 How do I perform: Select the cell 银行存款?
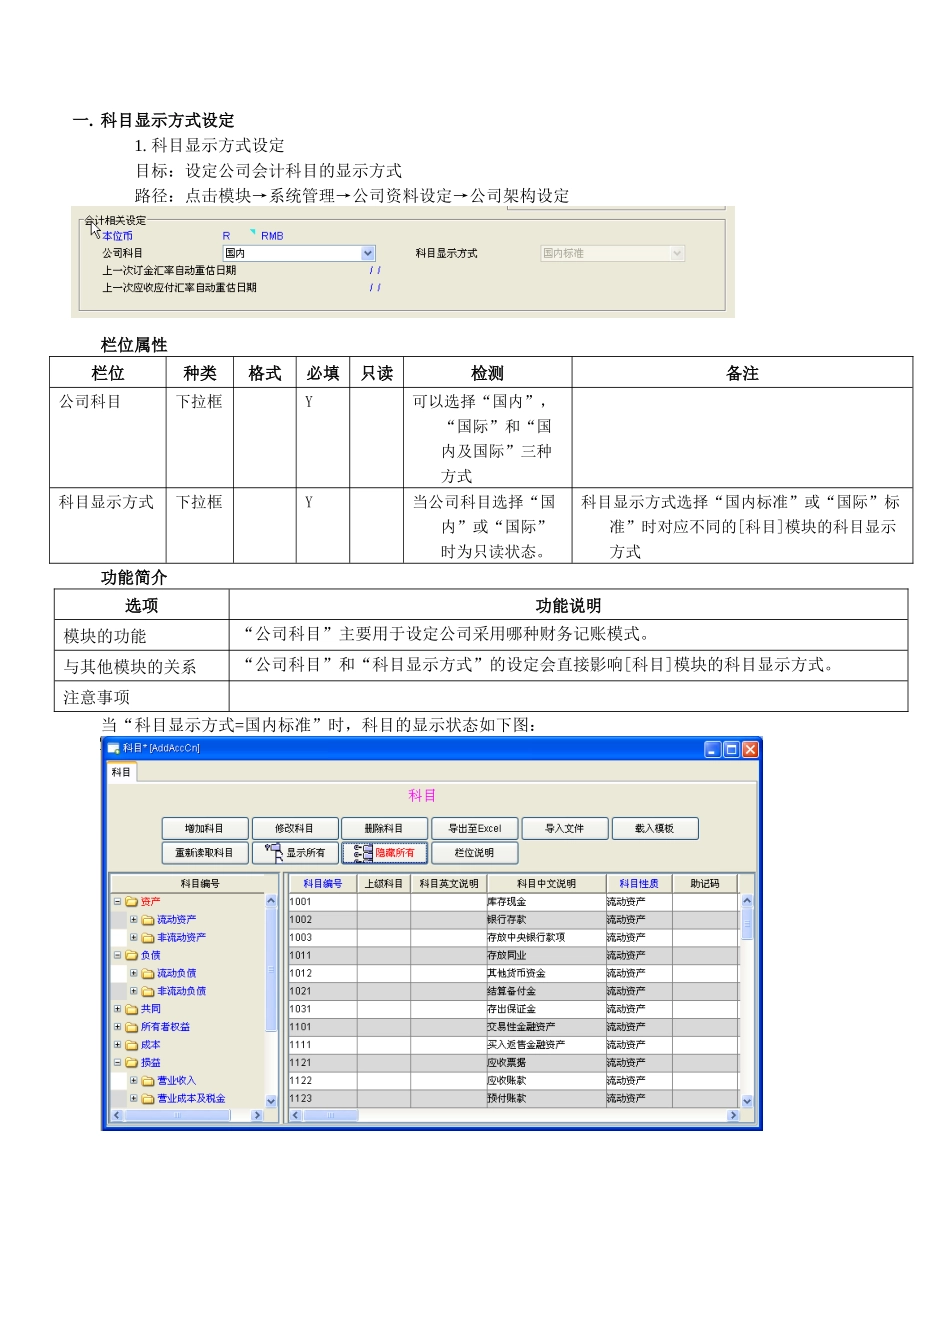click(x=546, y=920)
